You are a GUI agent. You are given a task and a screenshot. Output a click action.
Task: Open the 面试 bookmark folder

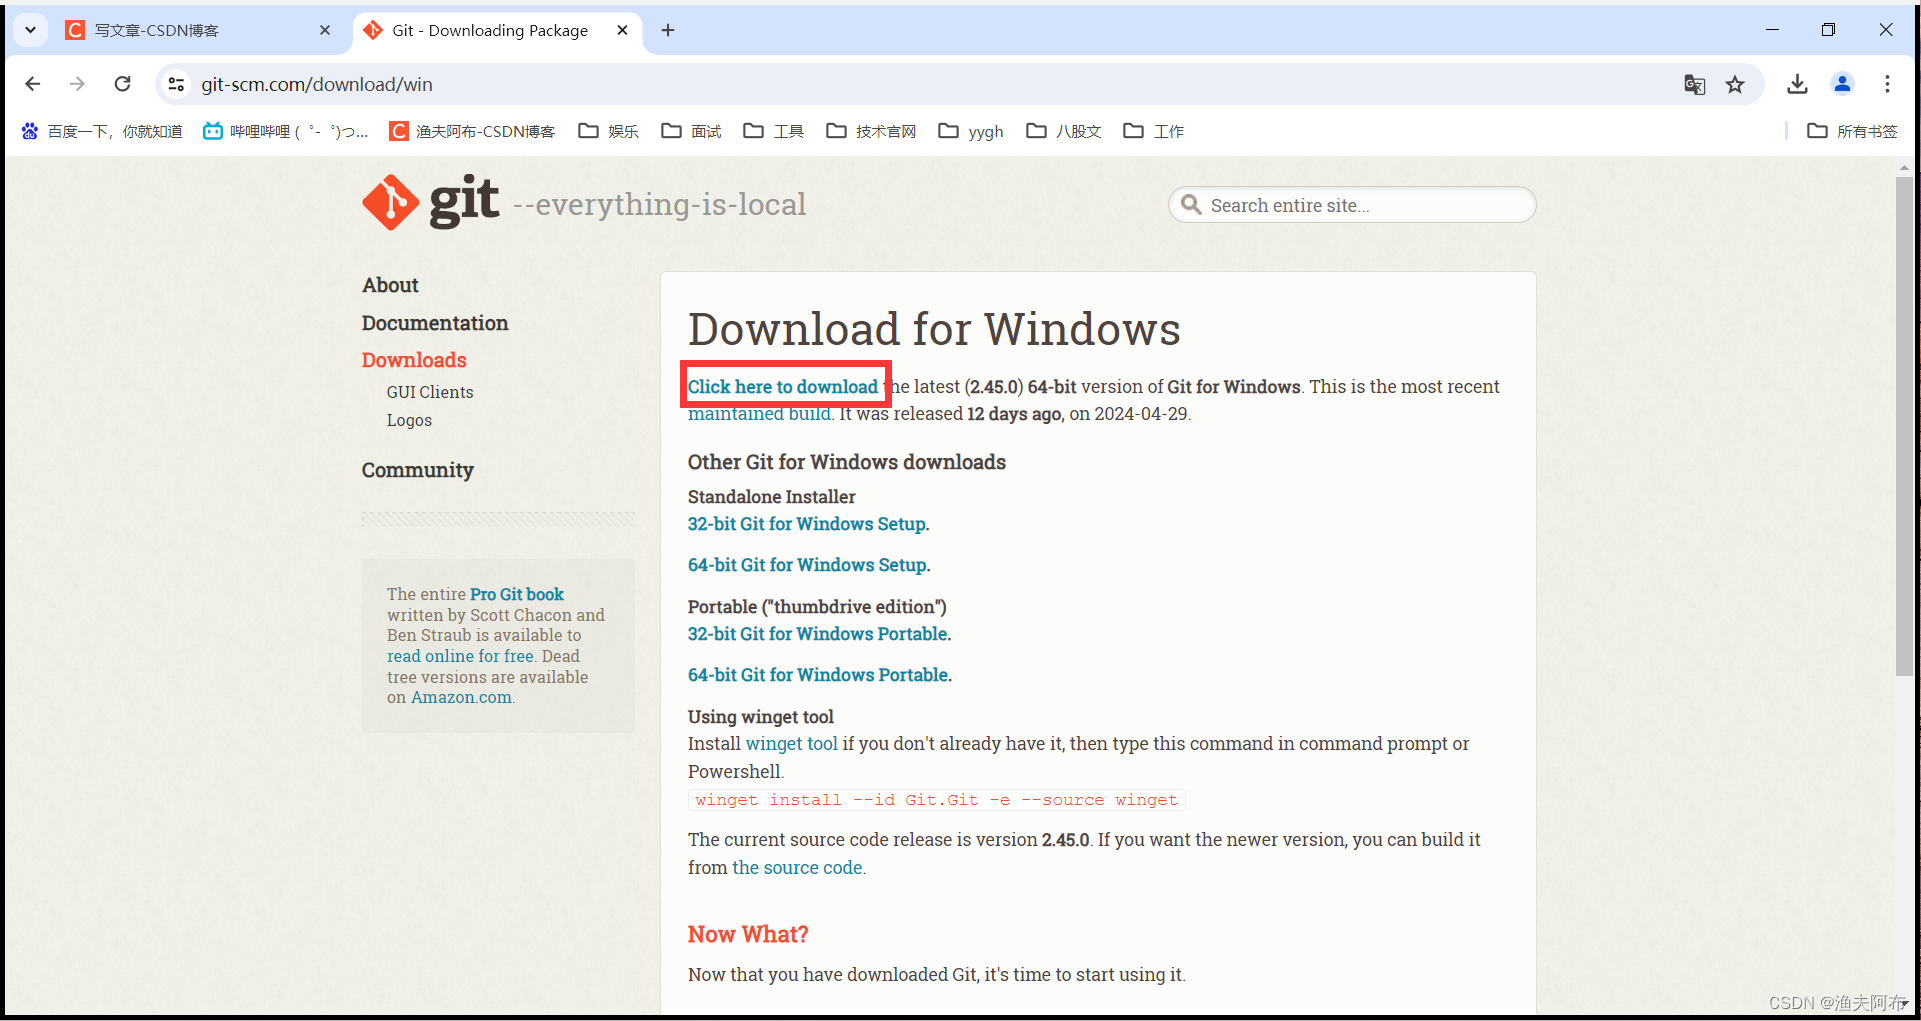tap(692, 131)
